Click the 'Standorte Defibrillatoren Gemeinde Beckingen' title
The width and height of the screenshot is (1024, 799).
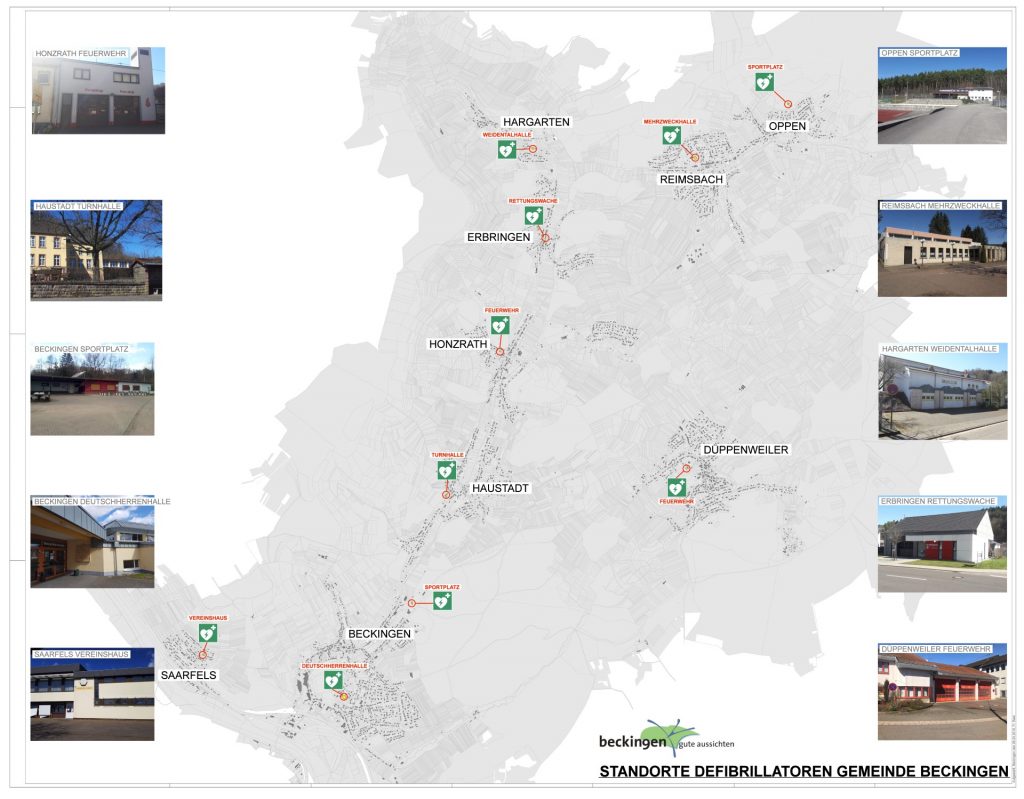[x=804, y=771]
